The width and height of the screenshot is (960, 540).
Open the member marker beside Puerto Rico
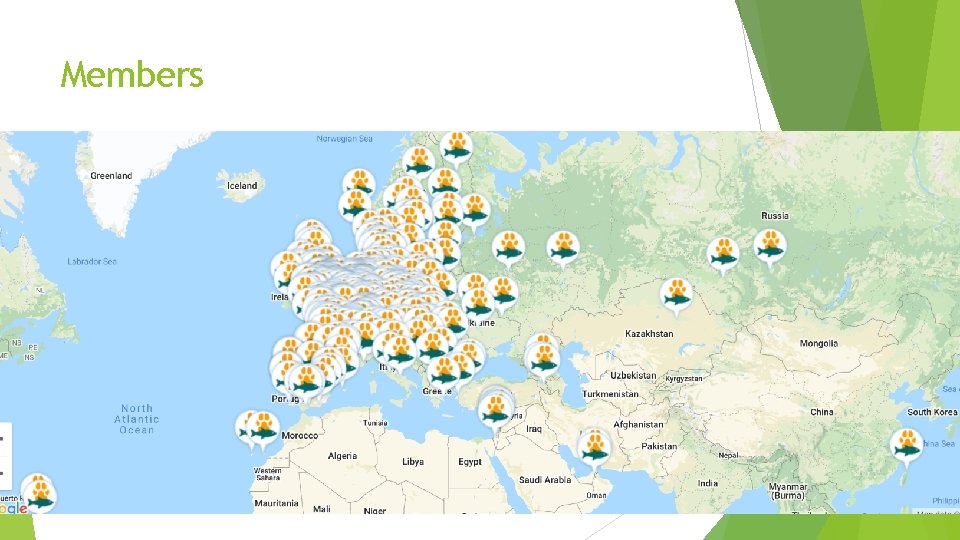click(40, 495)
